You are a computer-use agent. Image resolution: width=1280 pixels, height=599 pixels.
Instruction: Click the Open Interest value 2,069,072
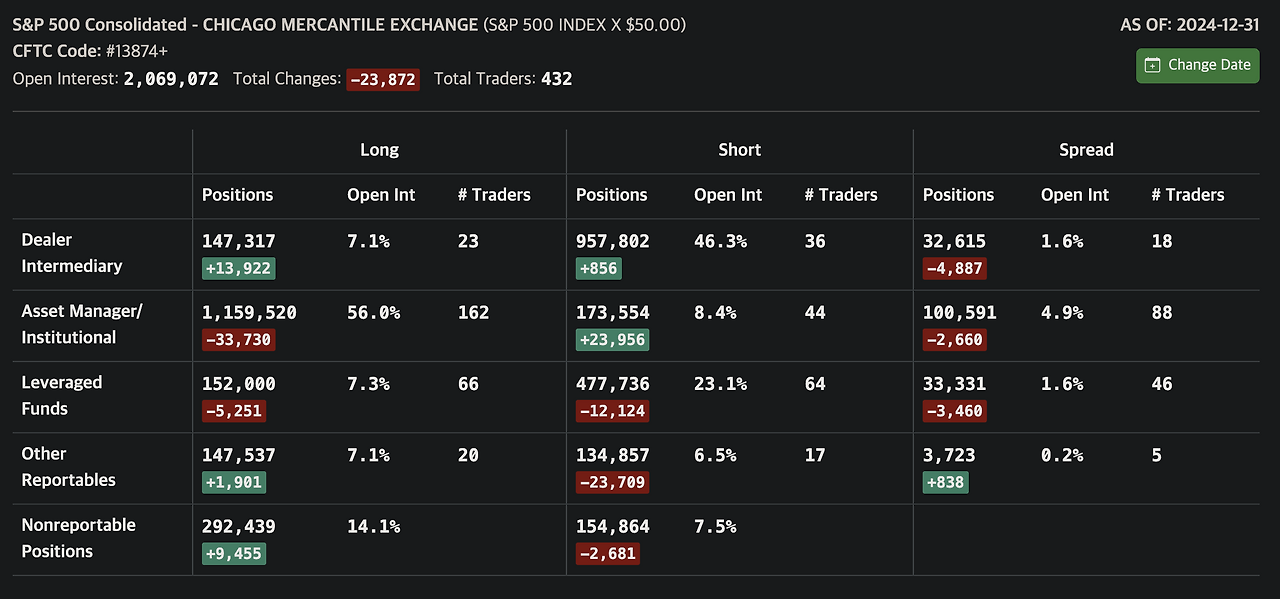click(x=171, y=79)
